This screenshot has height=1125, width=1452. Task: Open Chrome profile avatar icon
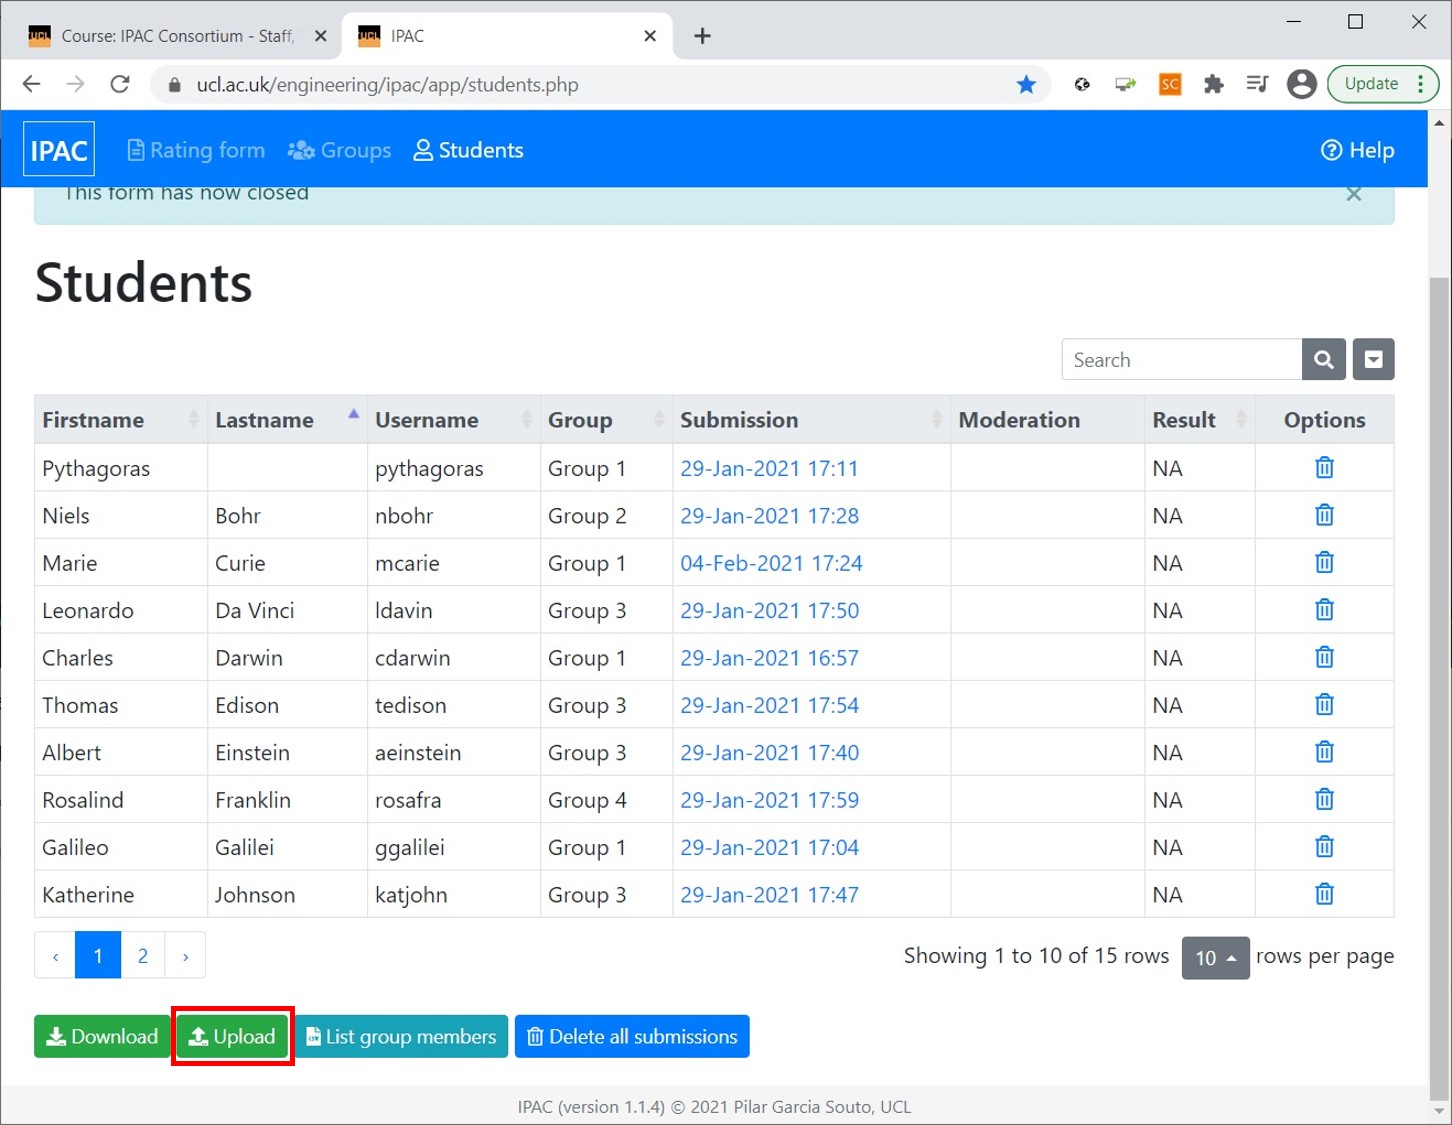tap(1301, 84)
